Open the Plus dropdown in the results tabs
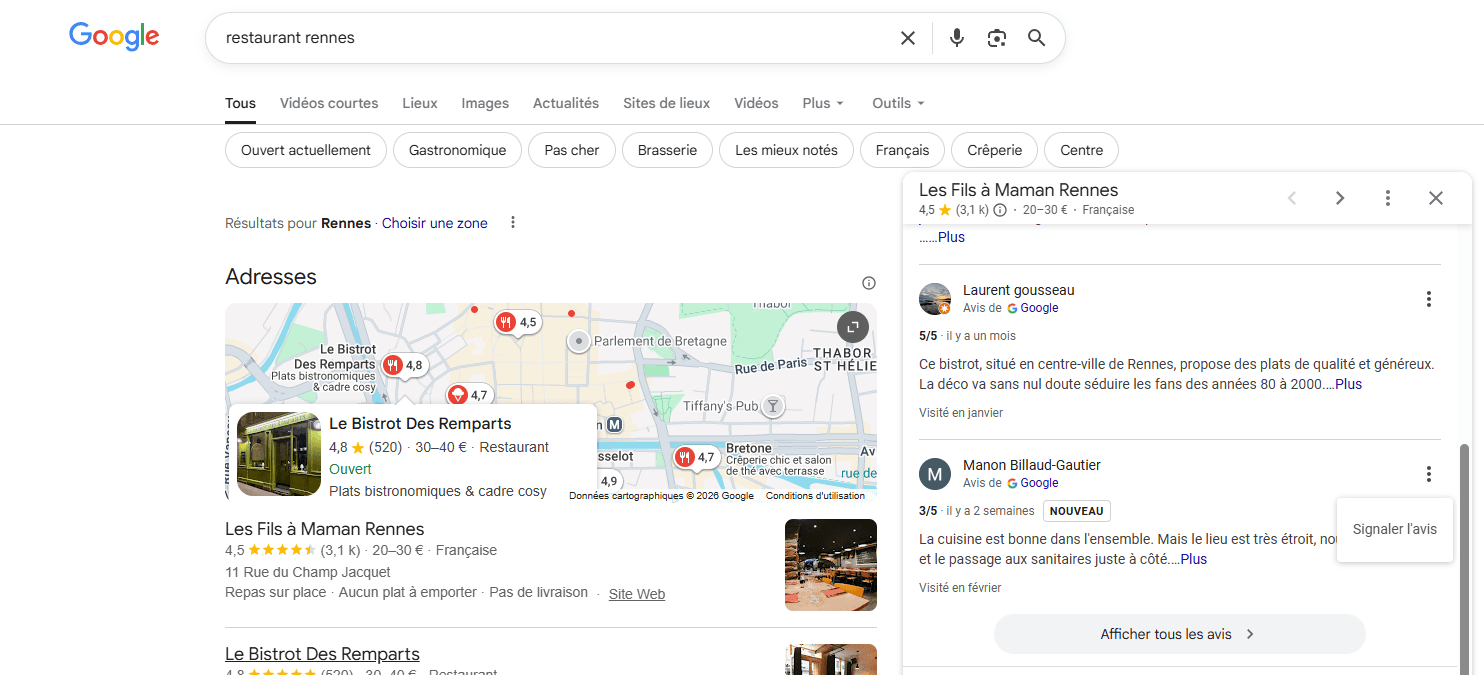Screen dimensions: 1484x675 click(822, 103)
